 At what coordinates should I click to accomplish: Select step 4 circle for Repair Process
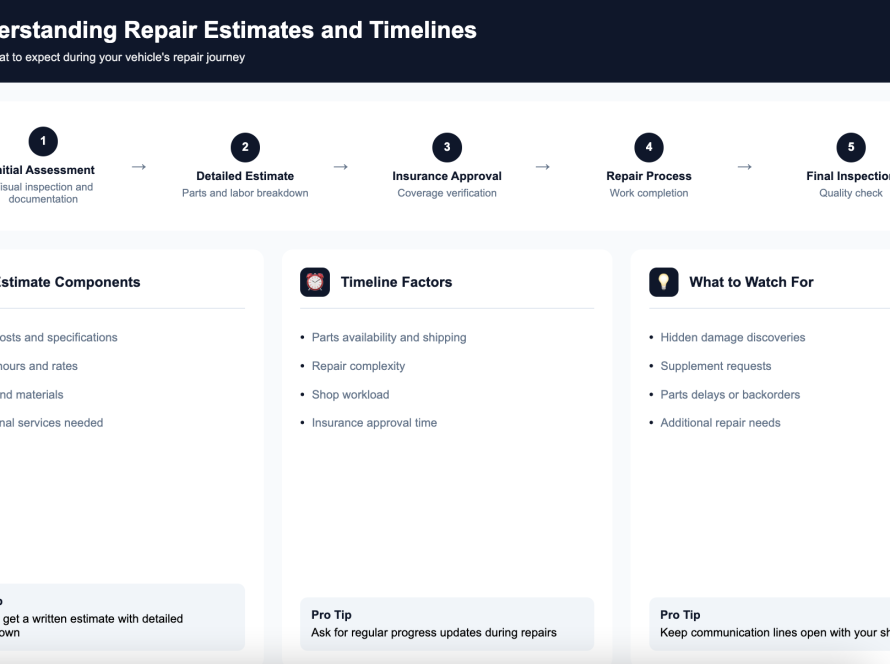point(648,146)
